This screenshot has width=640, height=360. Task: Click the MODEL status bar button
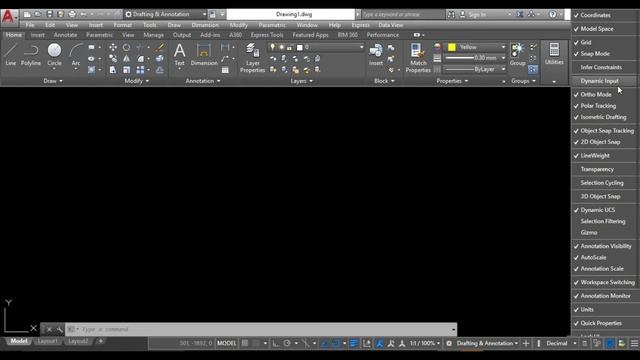coord(227,343)
